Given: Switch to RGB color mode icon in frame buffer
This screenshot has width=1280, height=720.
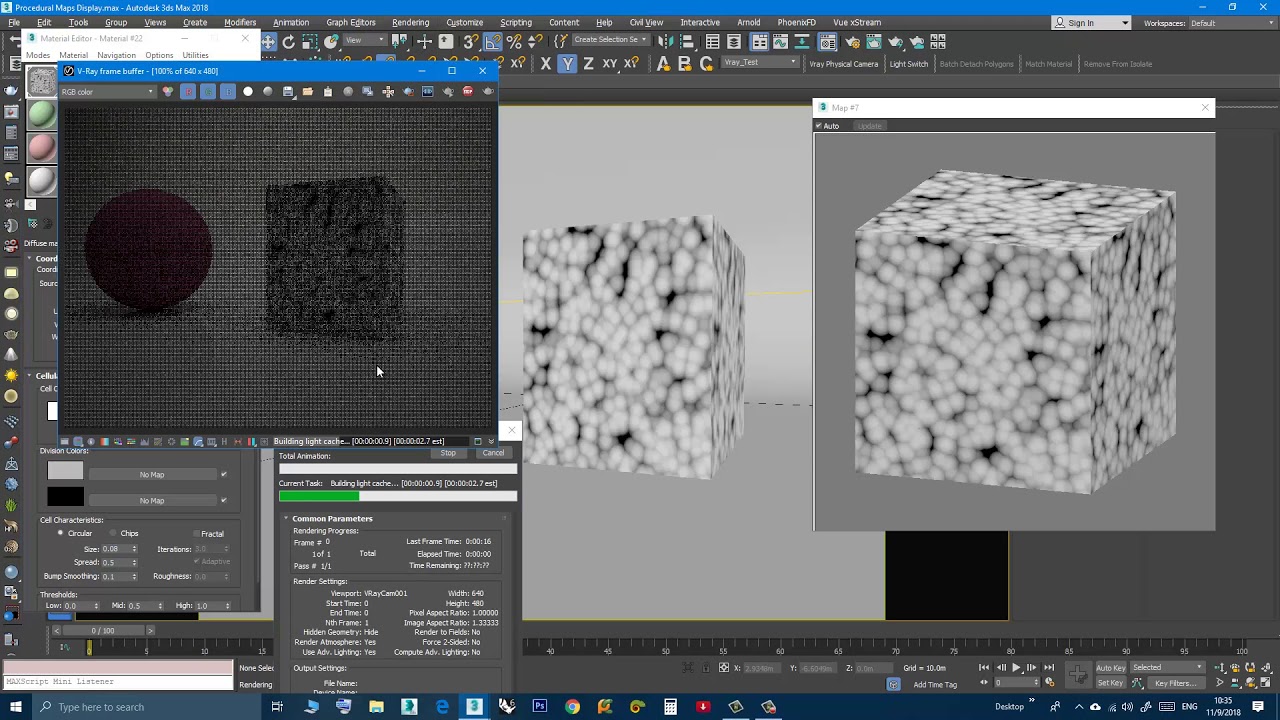Looking at the screenshot, I should pyautogui.click(x=168, y=92).
